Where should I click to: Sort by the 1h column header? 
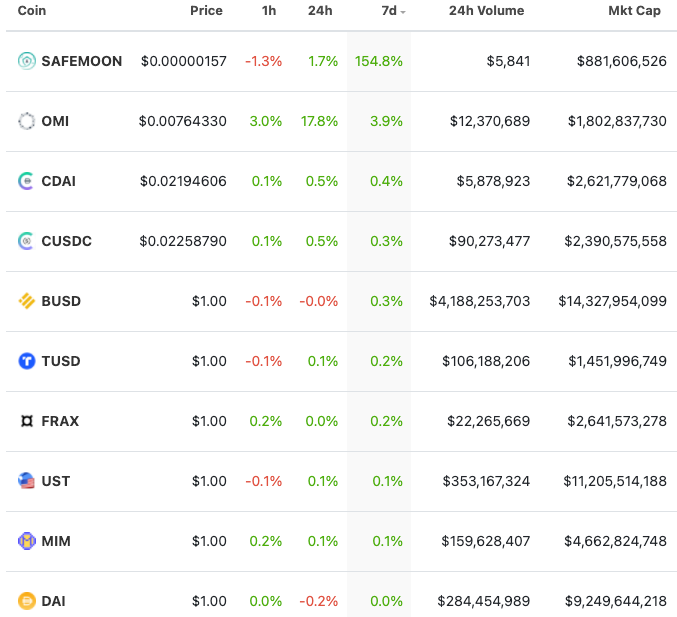[x=269, y=10]
